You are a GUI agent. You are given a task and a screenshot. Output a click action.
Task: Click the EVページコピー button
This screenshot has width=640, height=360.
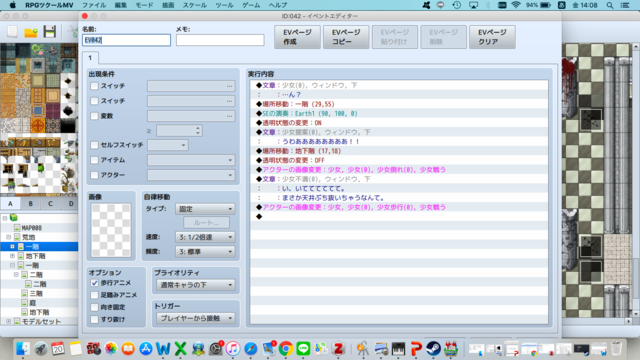[x=346, y=37]
